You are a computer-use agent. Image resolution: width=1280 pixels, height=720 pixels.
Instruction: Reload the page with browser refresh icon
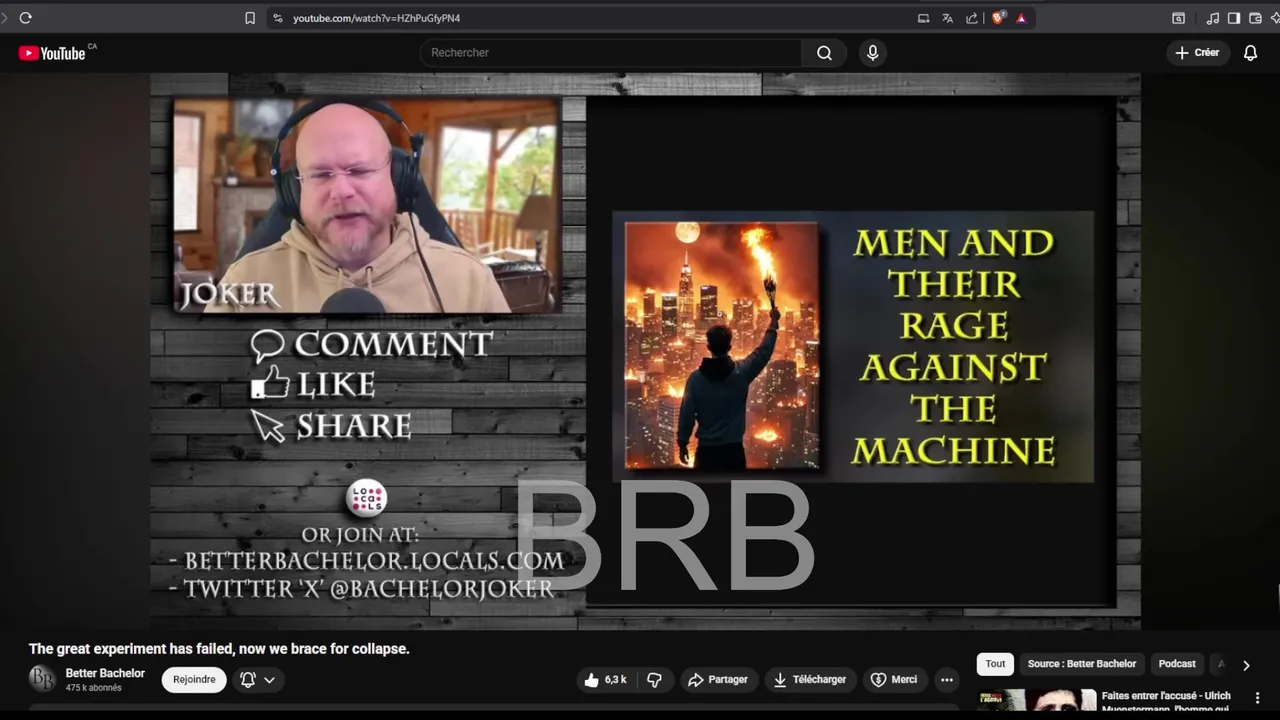pyautogui.click(x=25, y=18)
